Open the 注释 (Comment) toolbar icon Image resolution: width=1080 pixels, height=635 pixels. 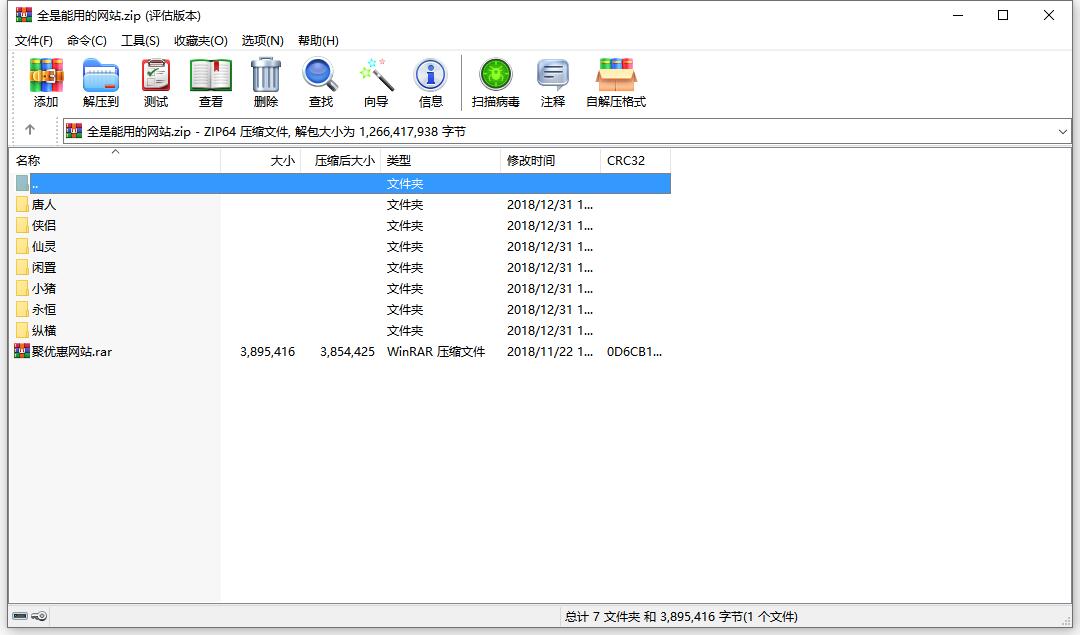coord(552,82)
